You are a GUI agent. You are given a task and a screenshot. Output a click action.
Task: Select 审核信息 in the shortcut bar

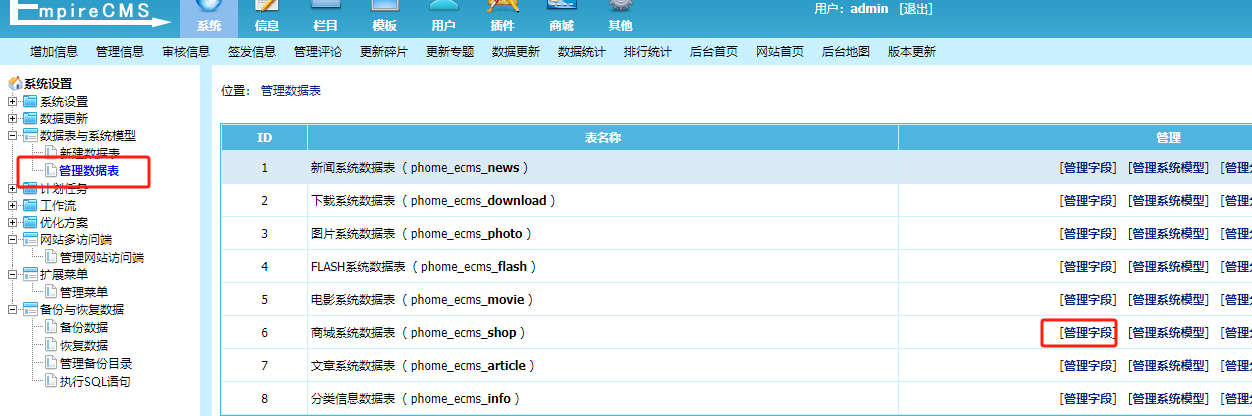click(x=186, y=52)
